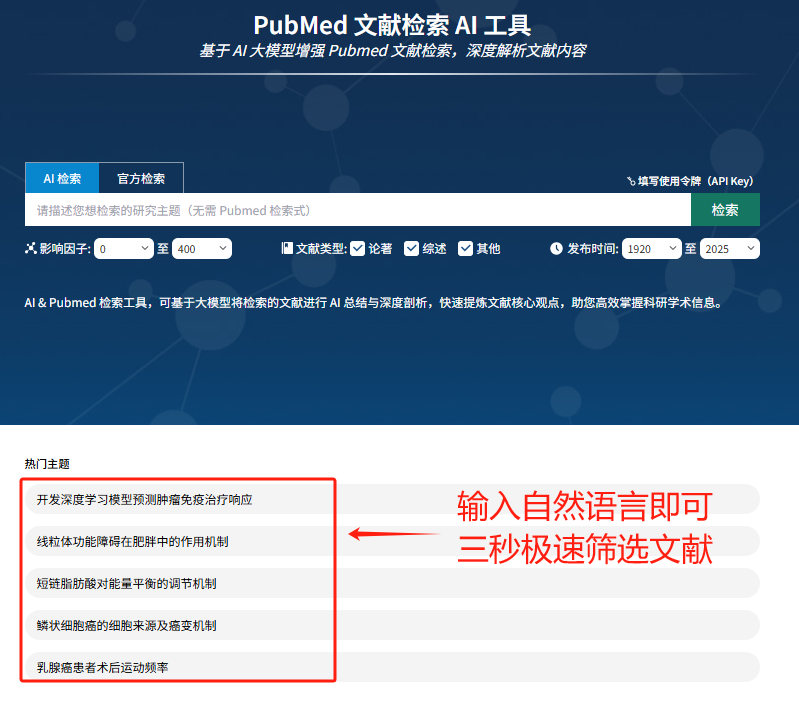Toggle the 论著 checkbox
Image resolution: width=799 pixels, height=703 pixels.
[x=358, y=249]
